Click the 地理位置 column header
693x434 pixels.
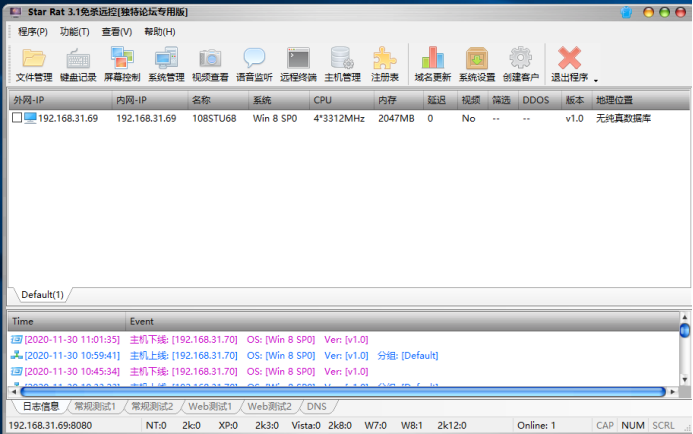click(640, 100)
